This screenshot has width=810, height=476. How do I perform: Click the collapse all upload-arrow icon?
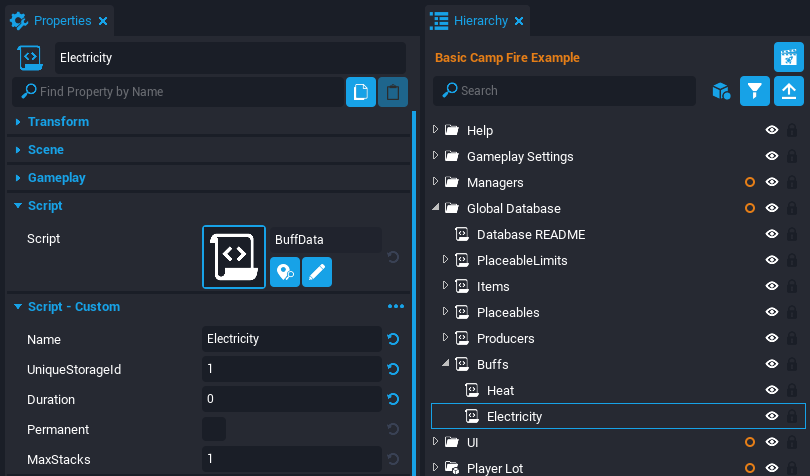[x=789, y=91]
